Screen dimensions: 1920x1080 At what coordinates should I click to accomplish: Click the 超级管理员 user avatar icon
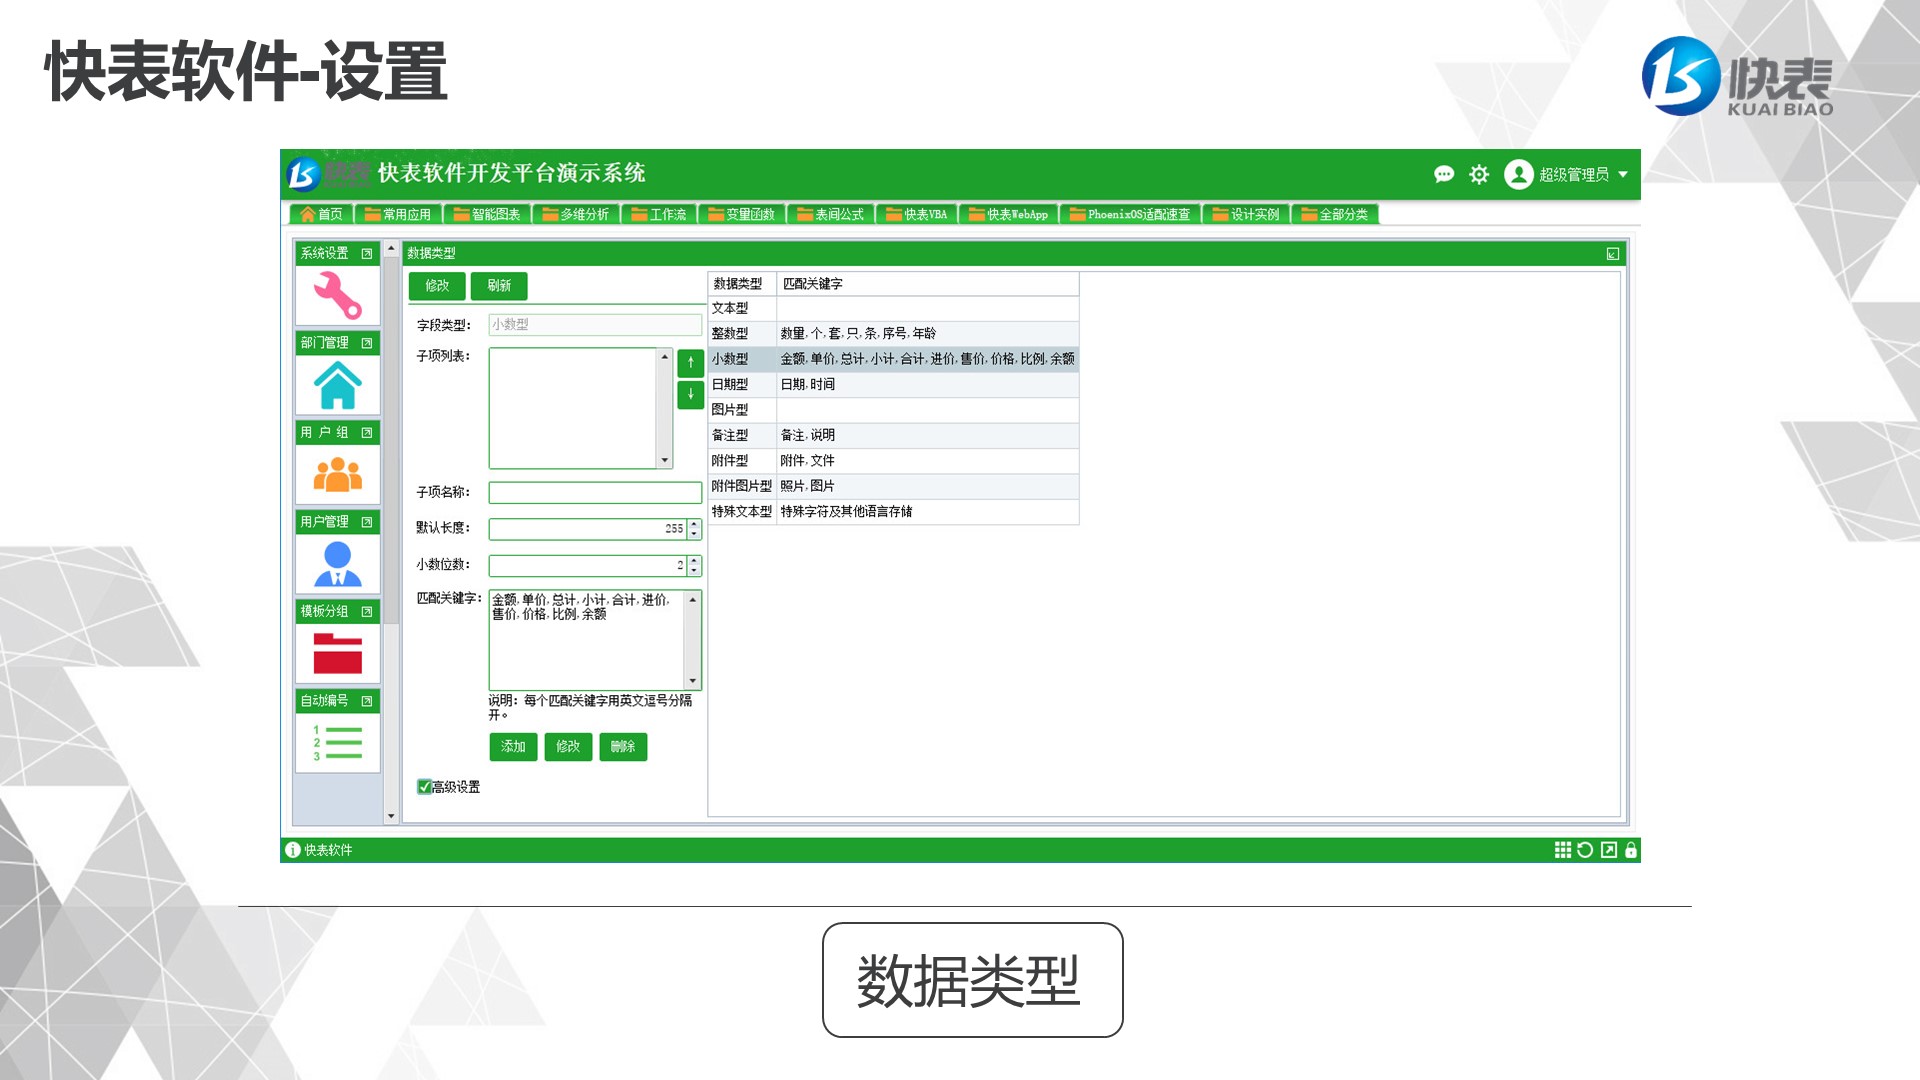[x=1519, y=174]
